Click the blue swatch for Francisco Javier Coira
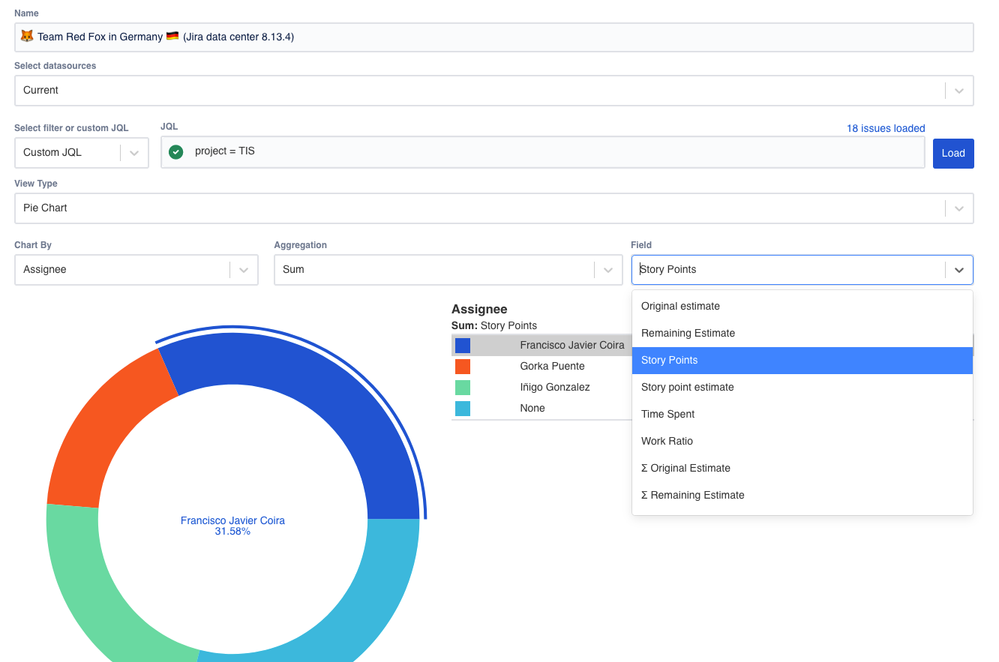This screenshot has width=999, height=662. 463,345
